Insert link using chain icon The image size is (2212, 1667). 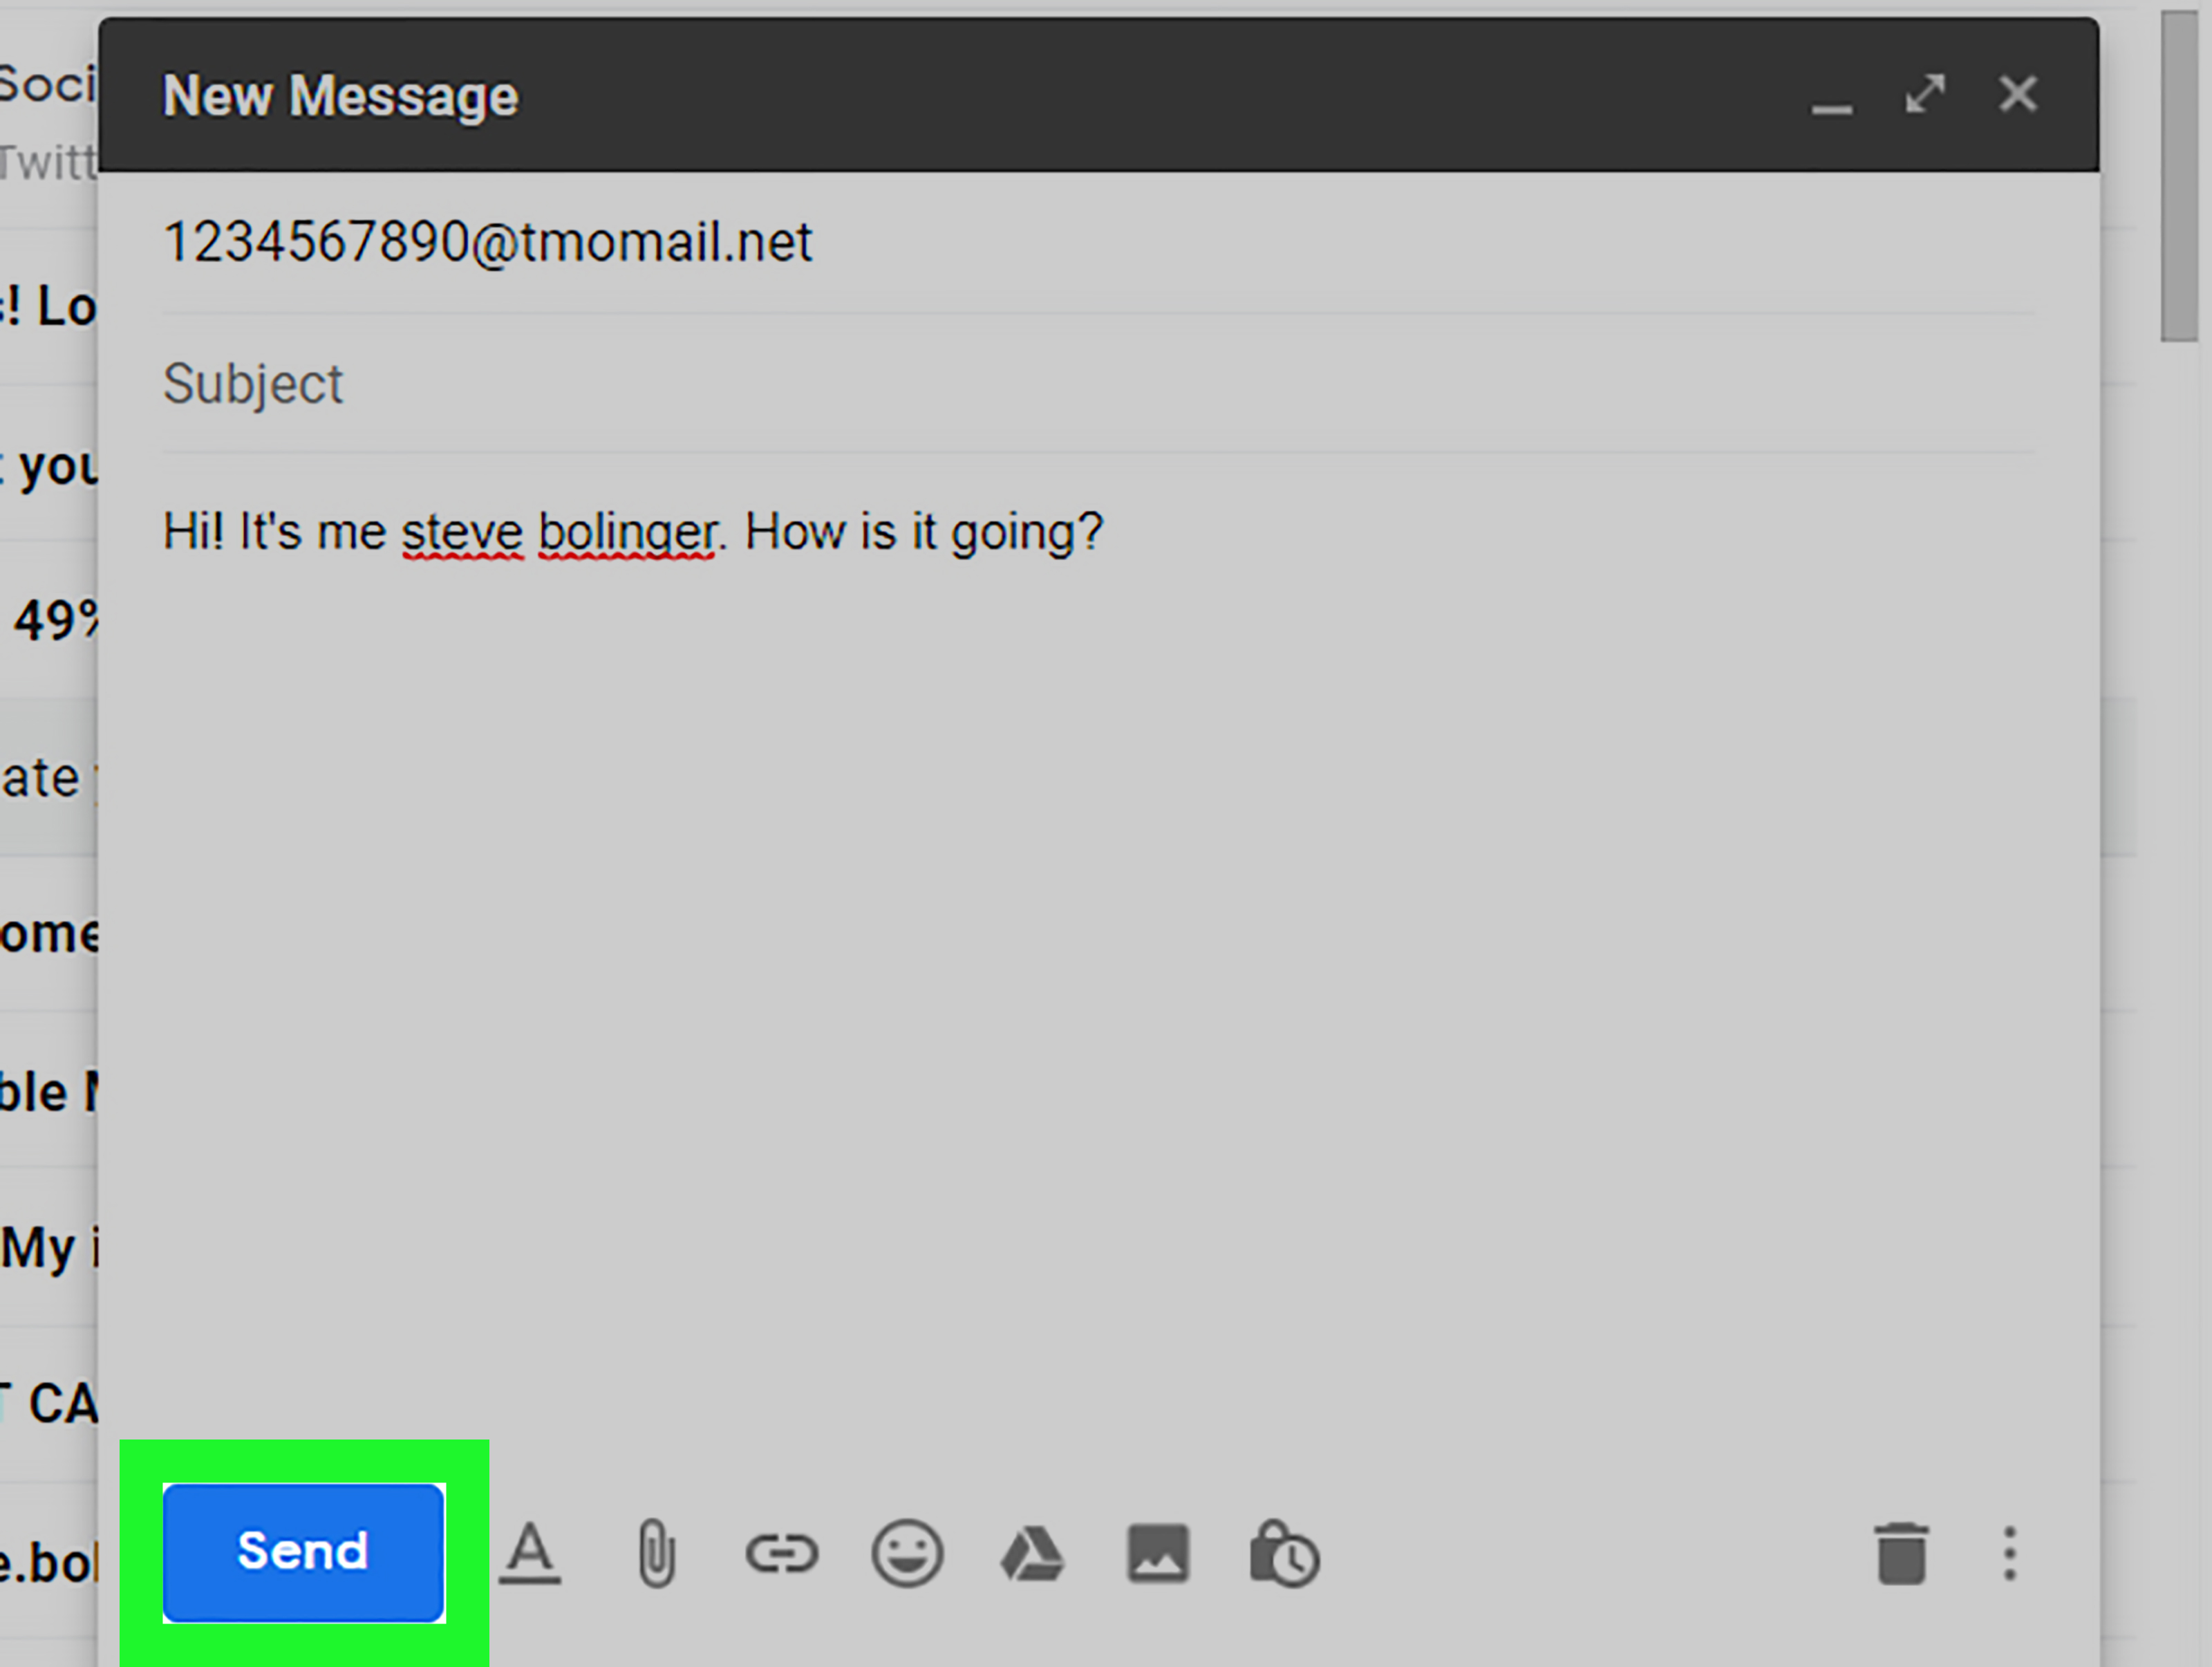782,1554
